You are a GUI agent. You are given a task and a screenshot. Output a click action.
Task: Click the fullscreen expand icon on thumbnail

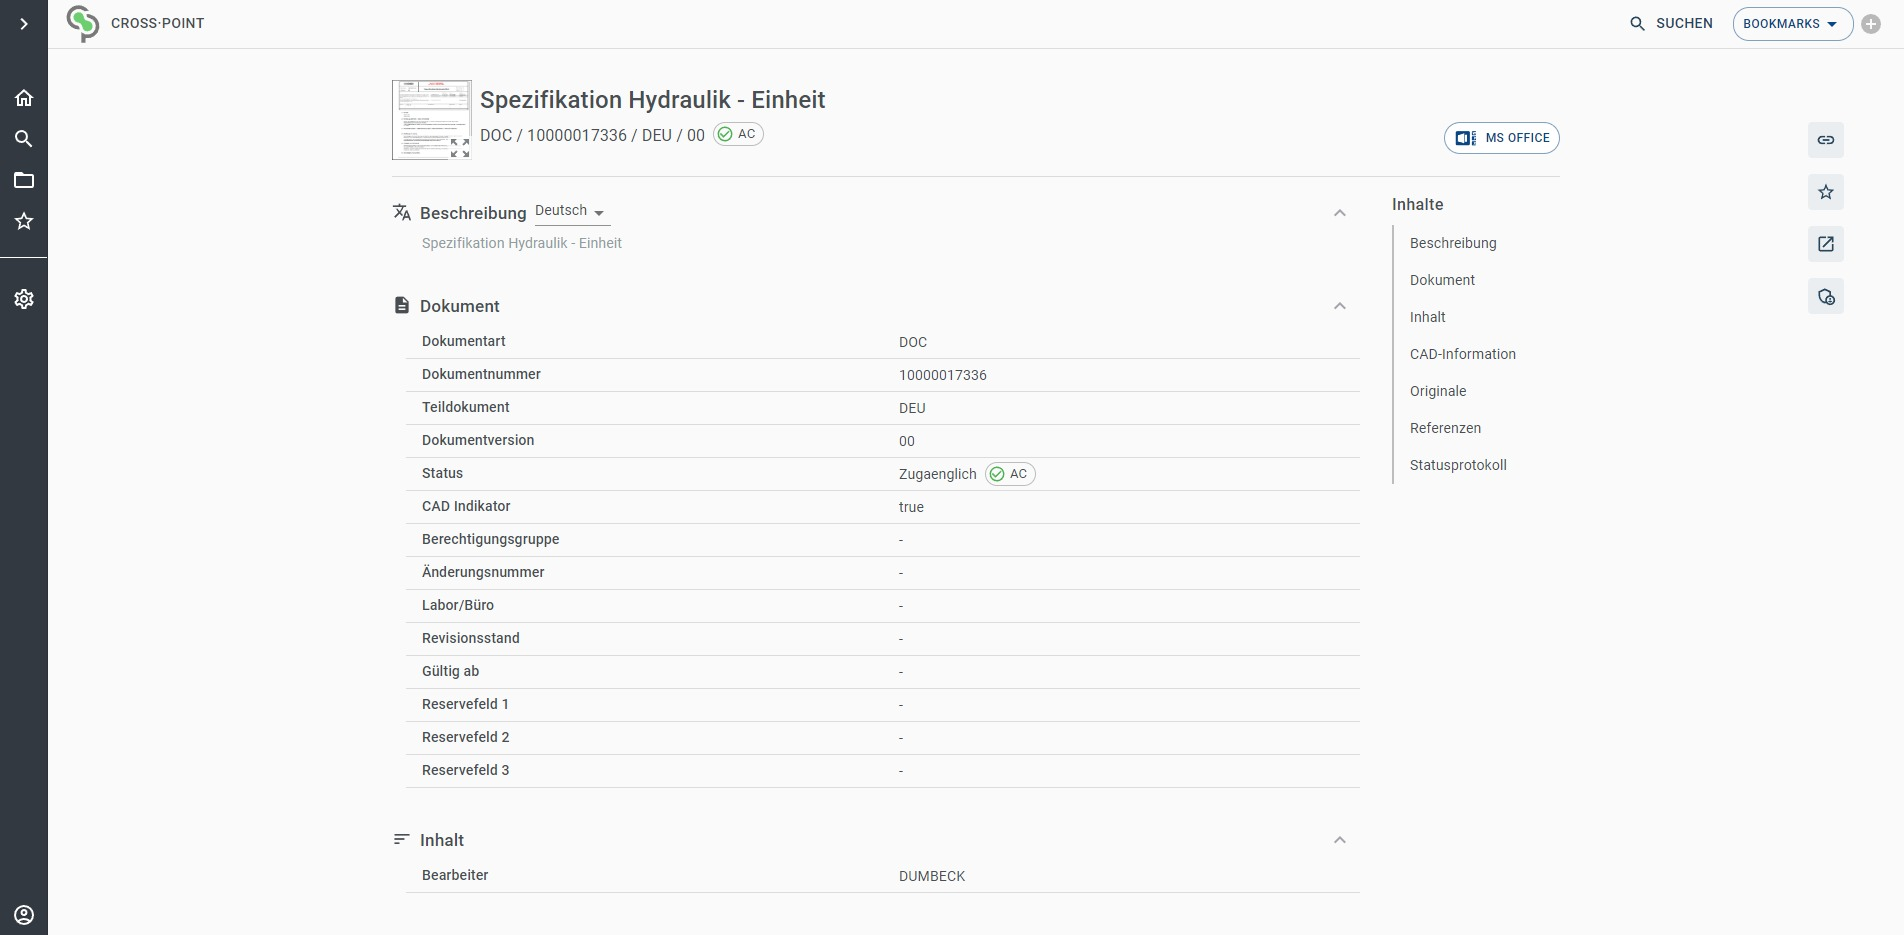[x=460, y=148]
